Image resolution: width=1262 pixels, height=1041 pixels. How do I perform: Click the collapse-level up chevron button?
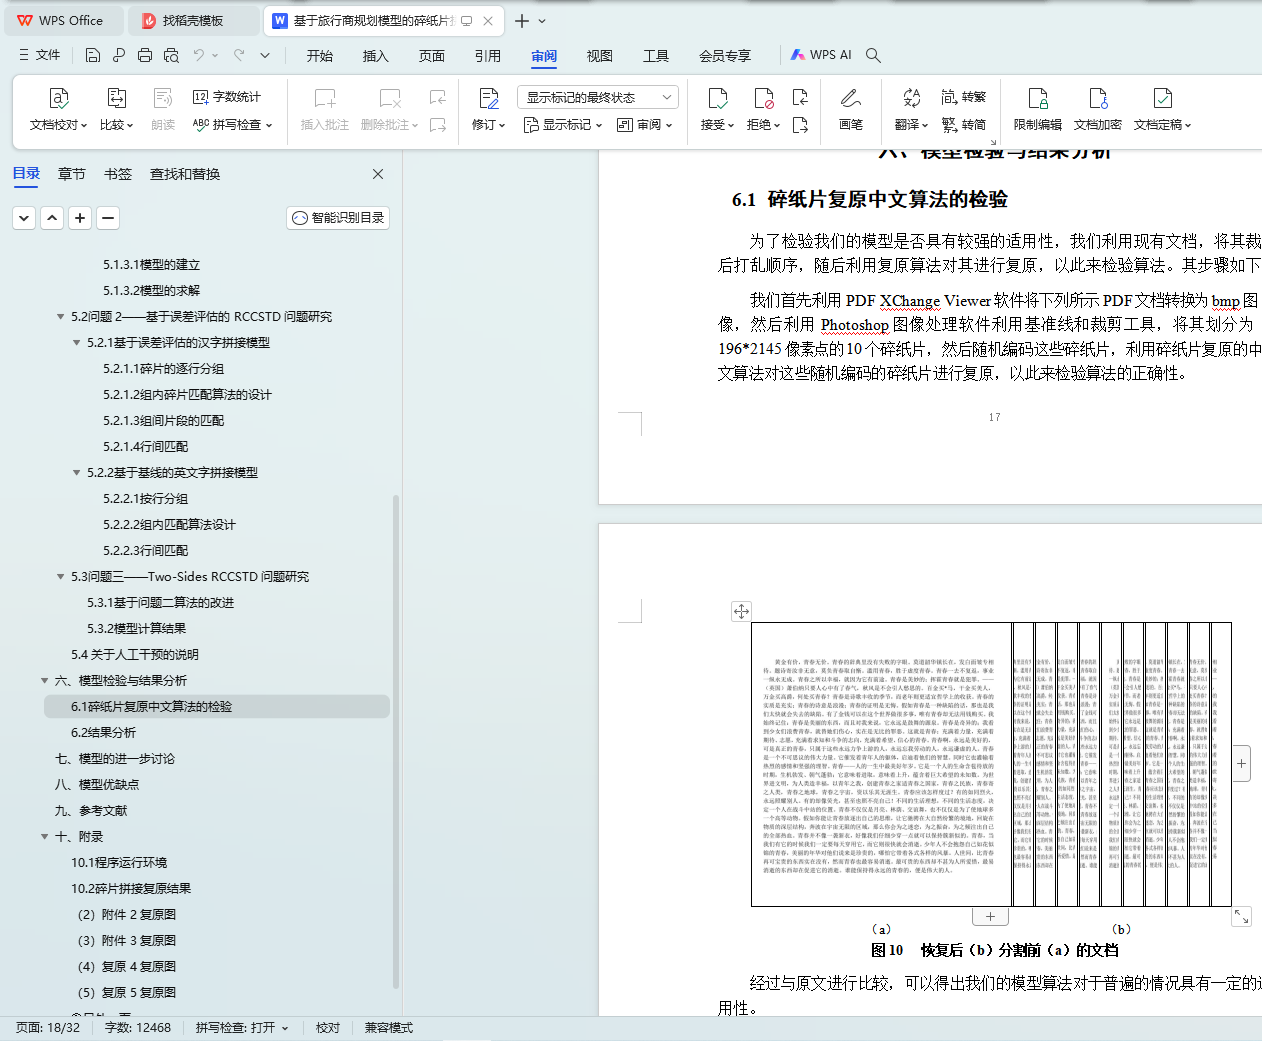[52, 217]
